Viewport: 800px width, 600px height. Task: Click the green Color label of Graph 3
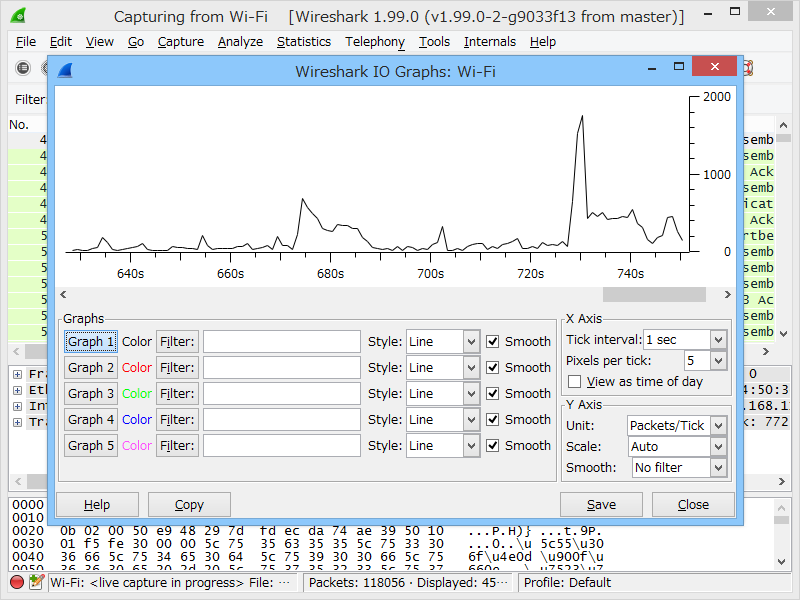coord(137,393)
